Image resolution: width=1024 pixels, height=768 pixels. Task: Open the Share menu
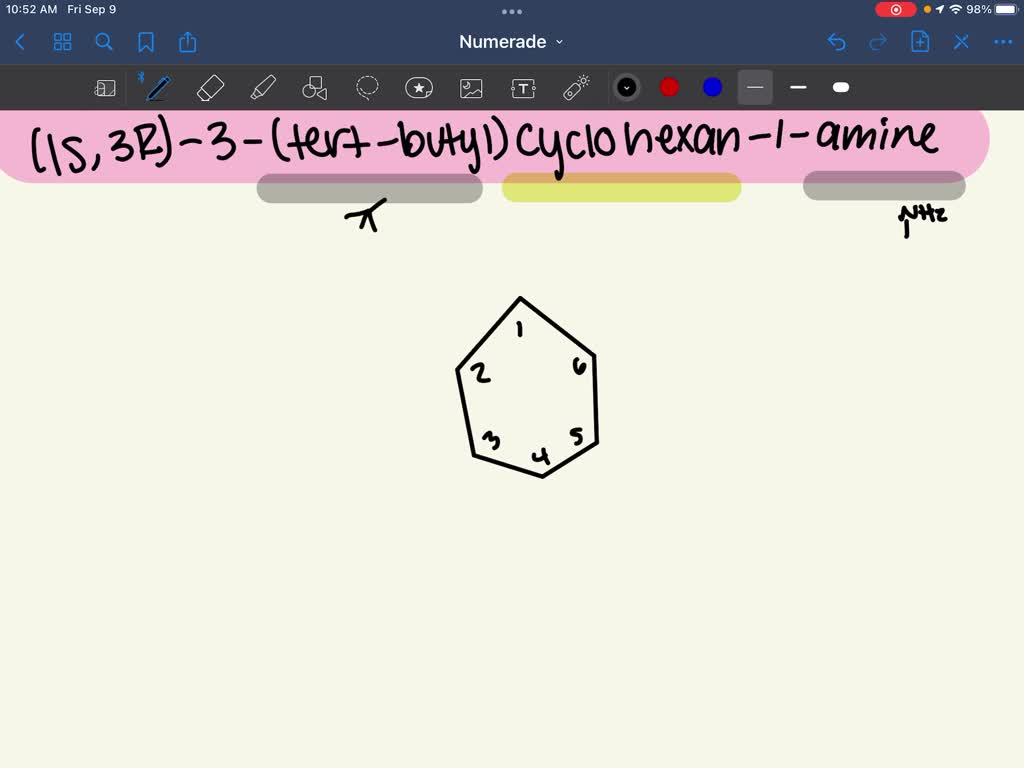point(188,42)
